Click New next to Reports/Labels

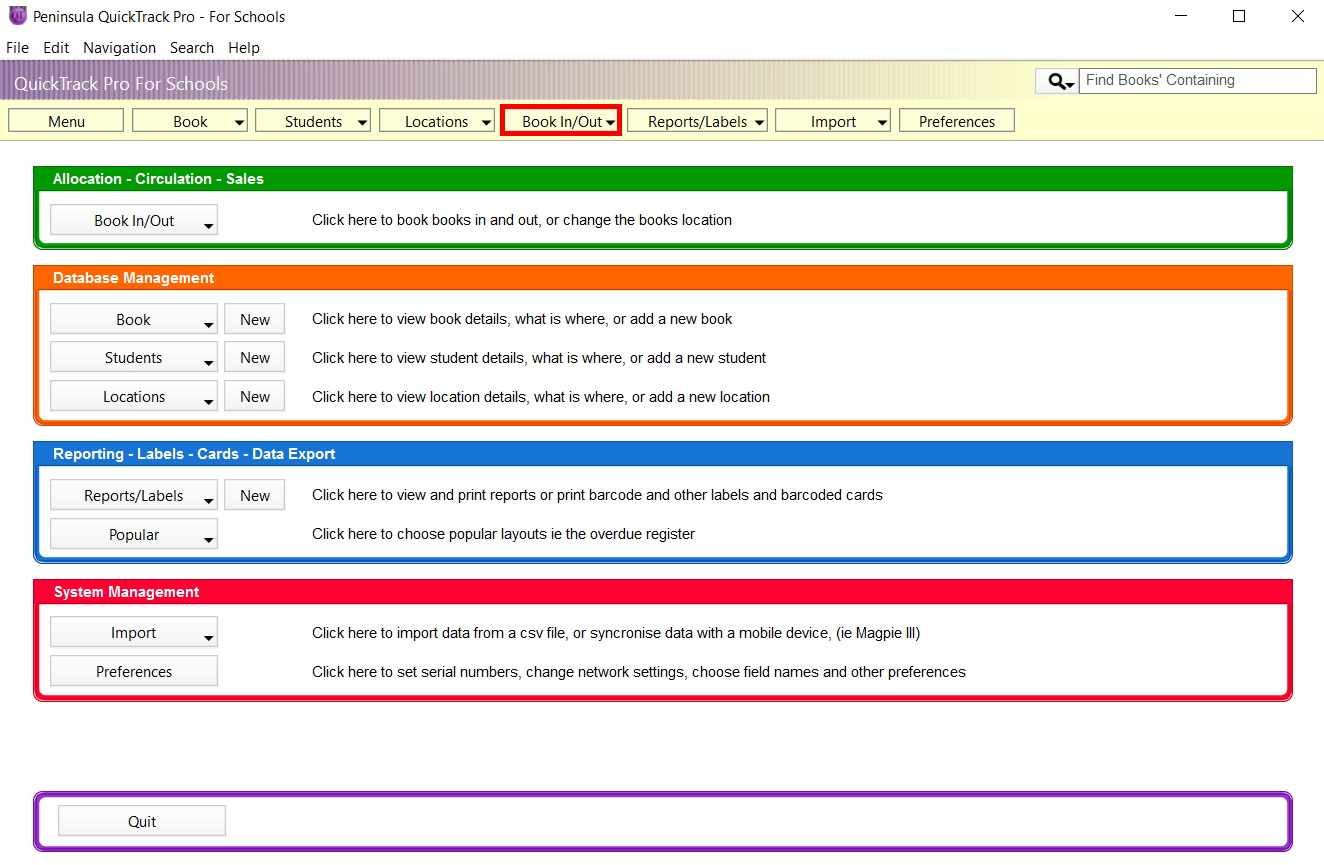[255, 495]
